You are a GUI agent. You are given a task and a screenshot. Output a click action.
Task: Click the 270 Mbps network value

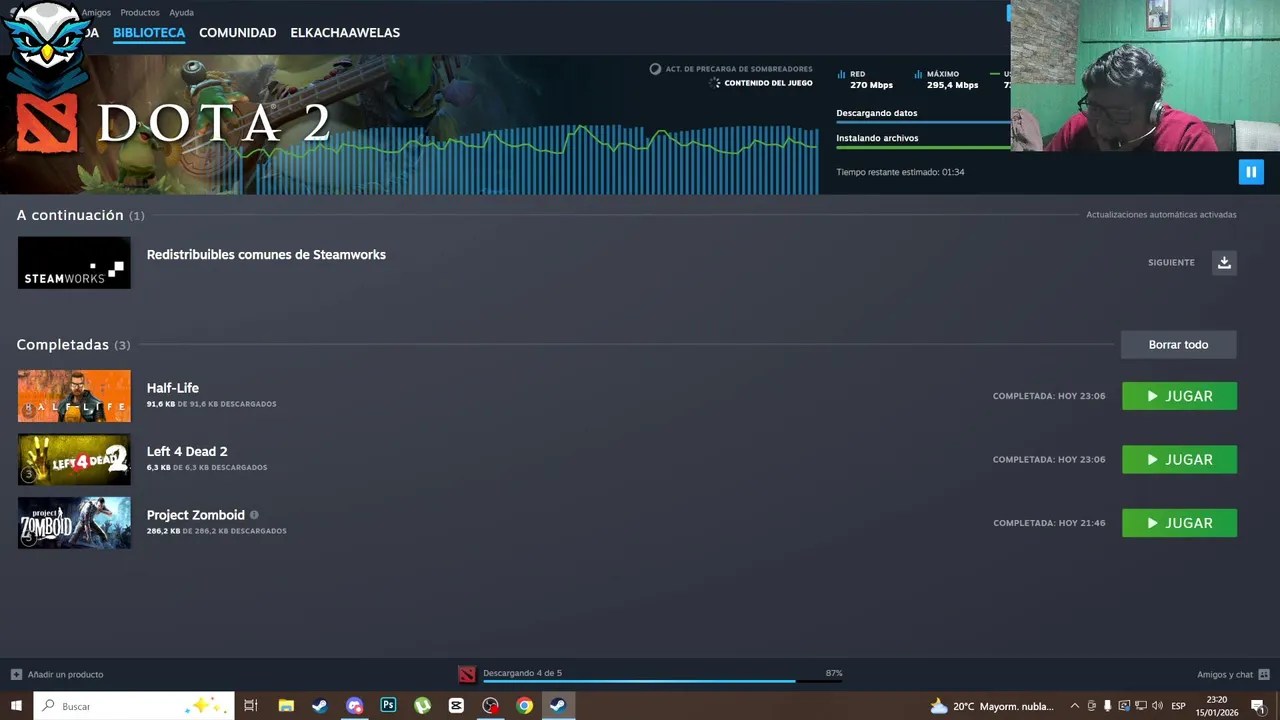click(x=871, y=85)
